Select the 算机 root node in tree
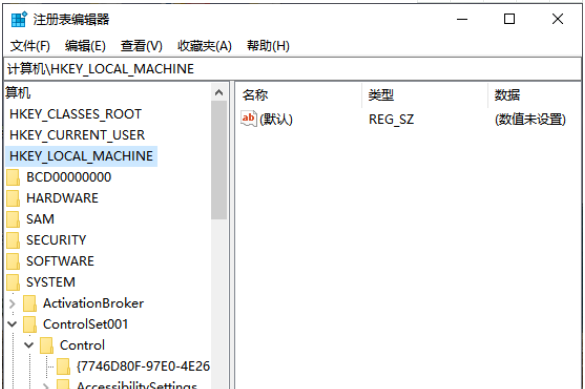 [18, 93]
